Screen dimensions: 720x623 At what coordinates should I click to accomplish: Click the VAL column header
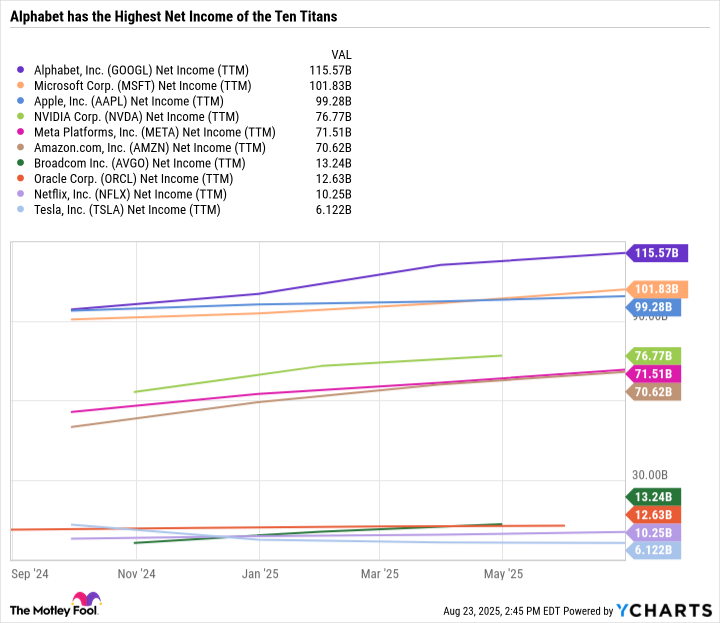coord(342,53)
